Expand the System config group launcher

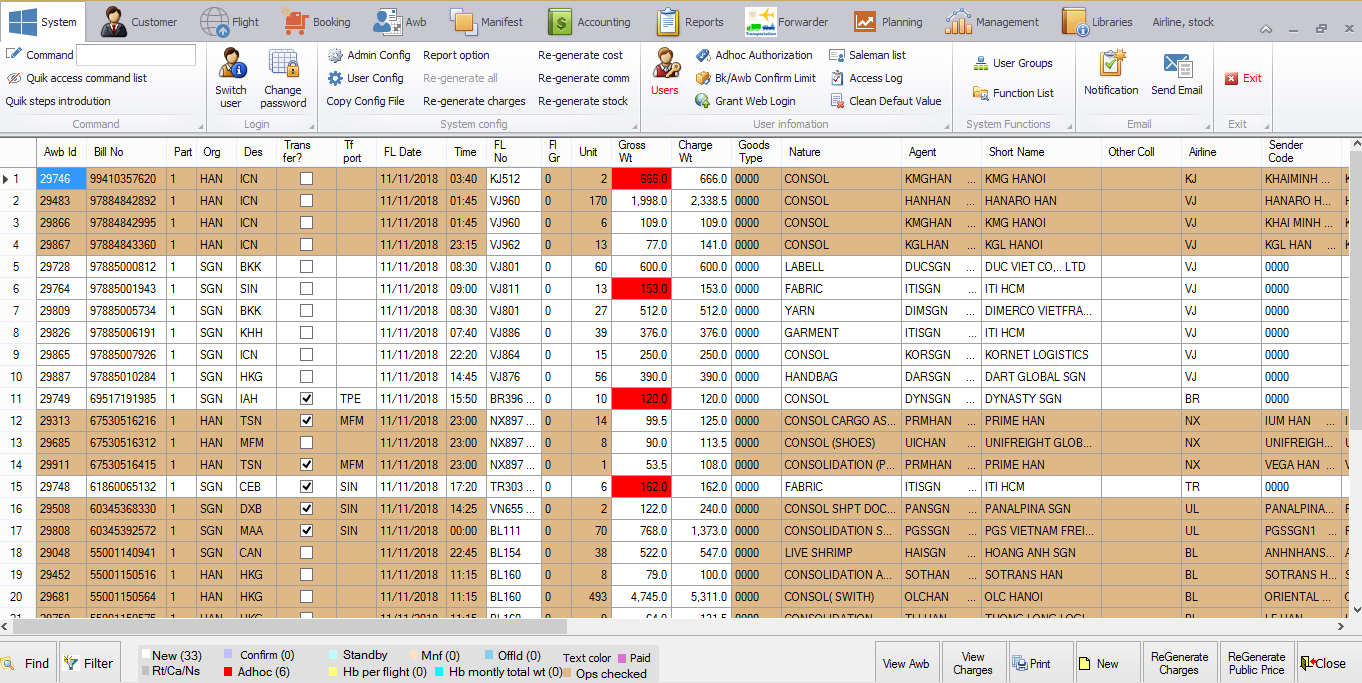[632, 125]
